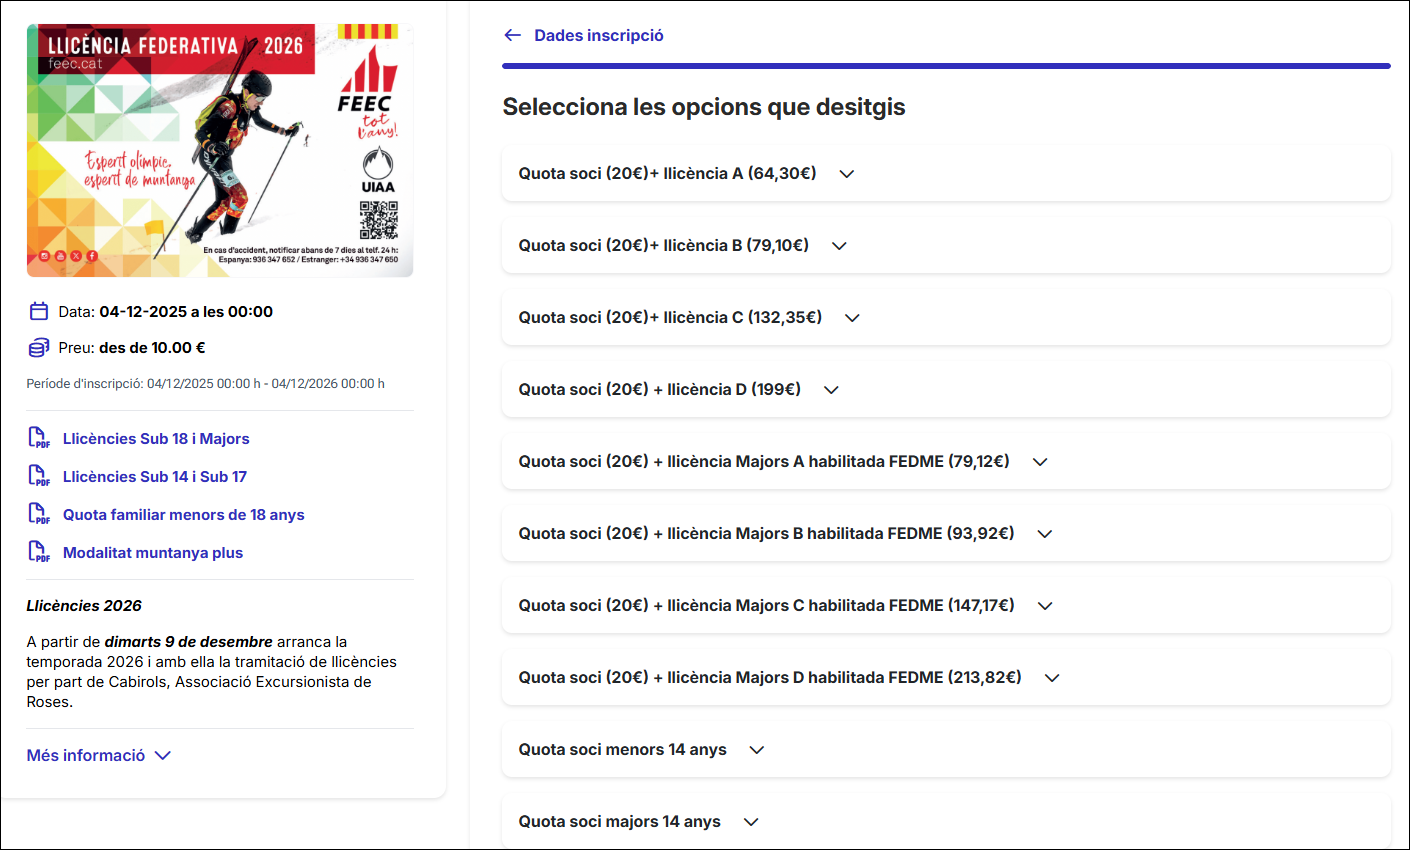Click the back arrow beside Dades inscripció
Screen dimensions: 1410x850
[x=513, y=35]
